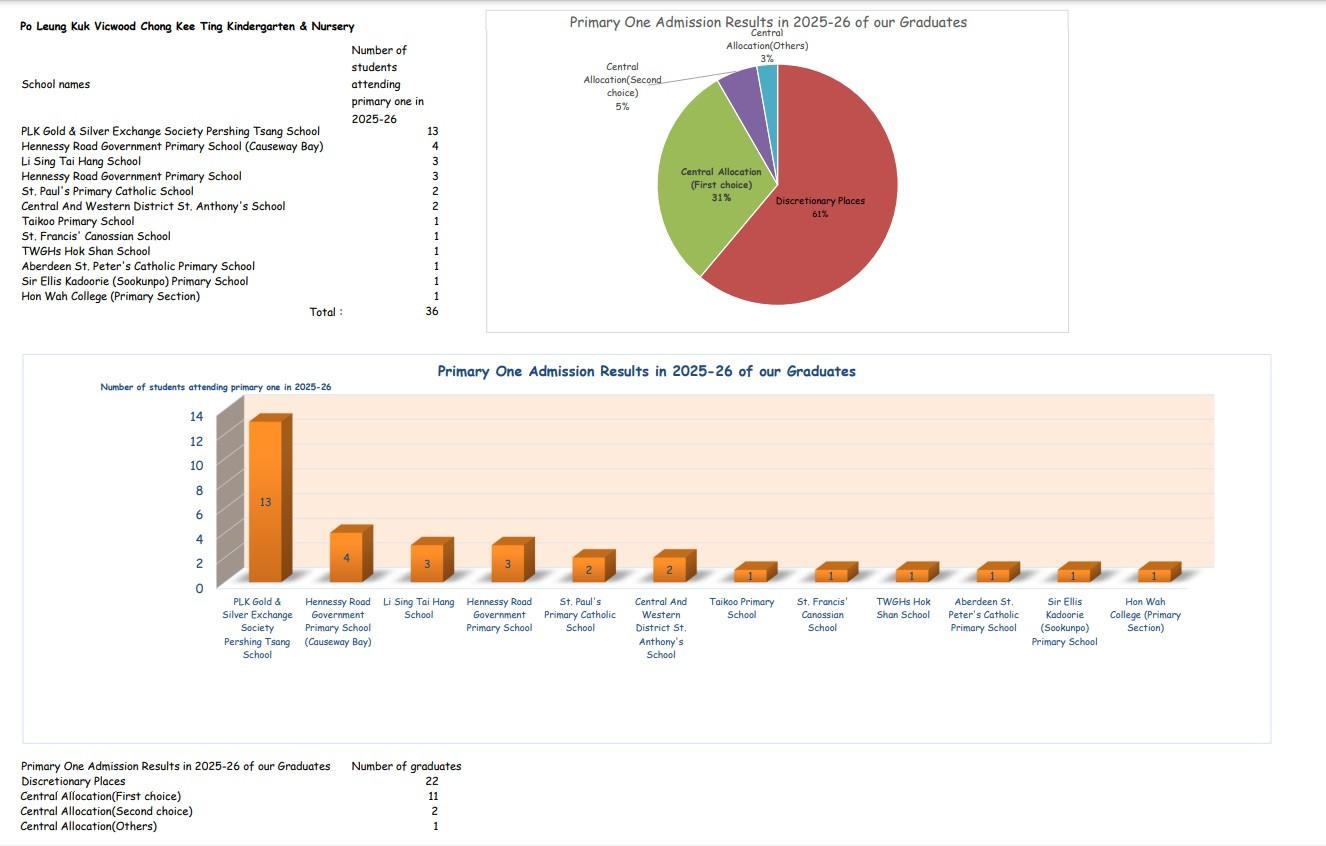Click kindergarten name heading 'Po Leung Kuk Vicwood'
The width and height of the screenshot is (1326, 846).
pos(187,26)
